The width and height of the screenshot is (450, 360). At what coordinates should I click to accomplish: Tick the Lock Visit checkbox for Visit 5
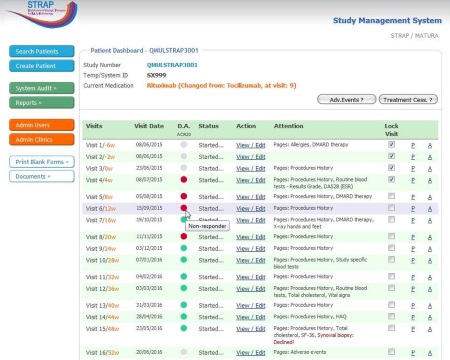tap(392, 196)
